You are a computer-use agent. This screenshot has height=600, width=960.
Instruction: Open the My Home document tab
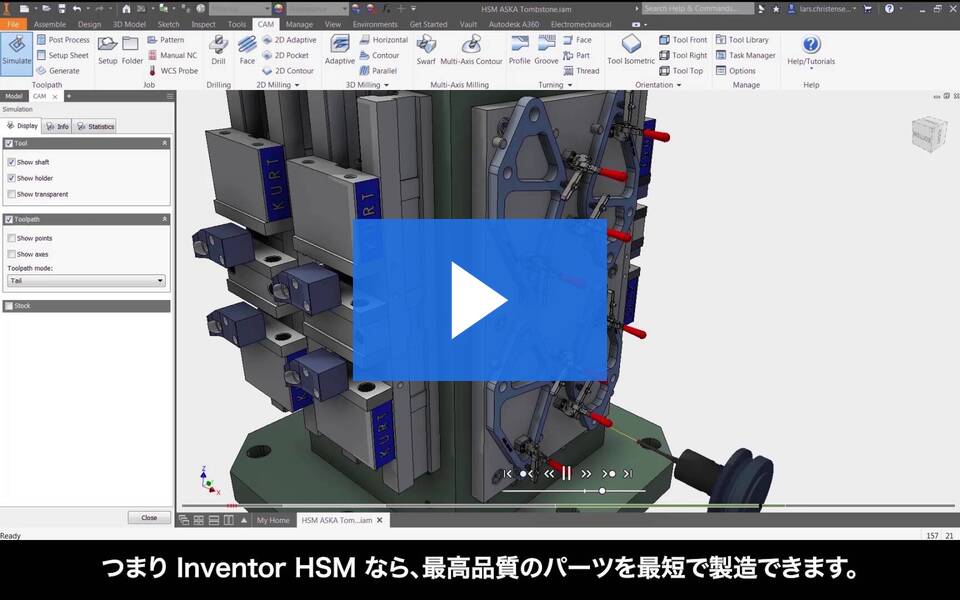272,520
